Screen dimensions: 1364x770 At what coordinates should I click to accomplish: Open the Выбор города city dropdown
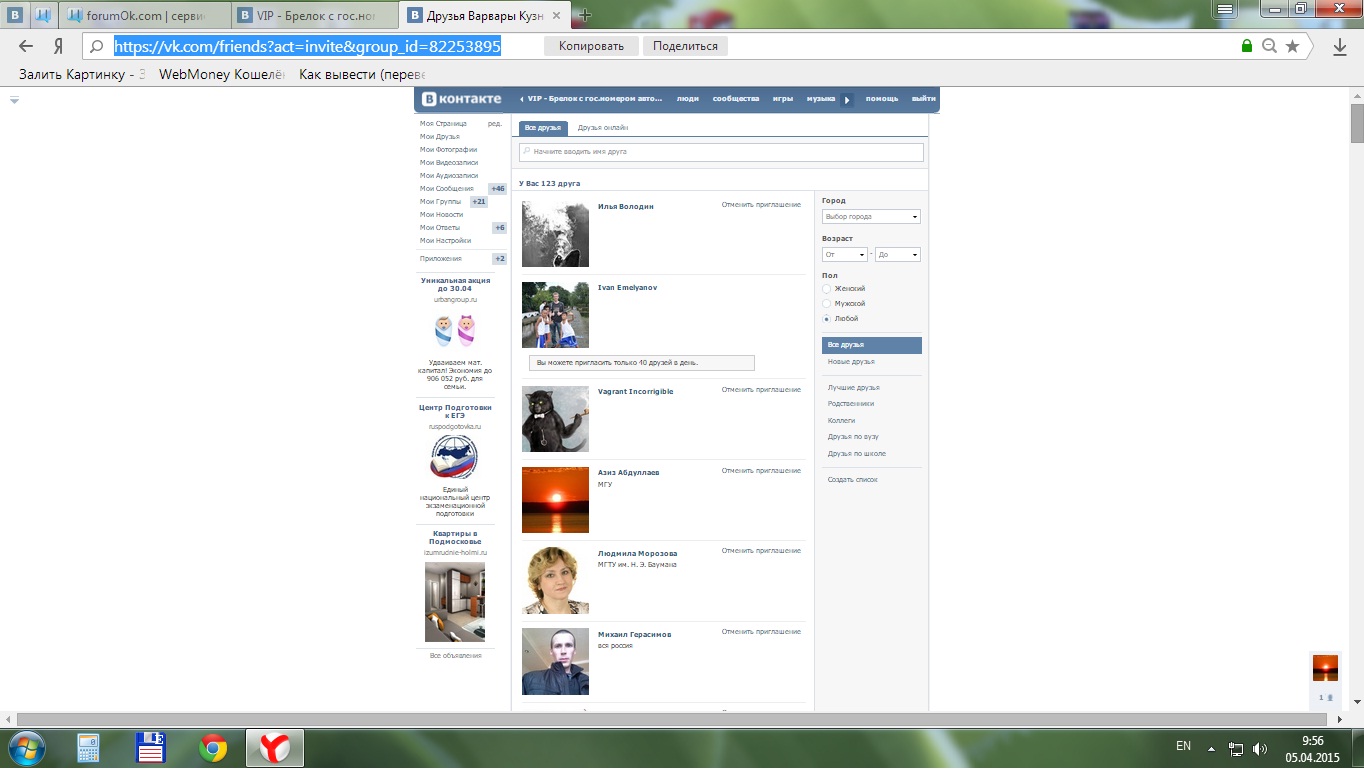coord(871,217)
